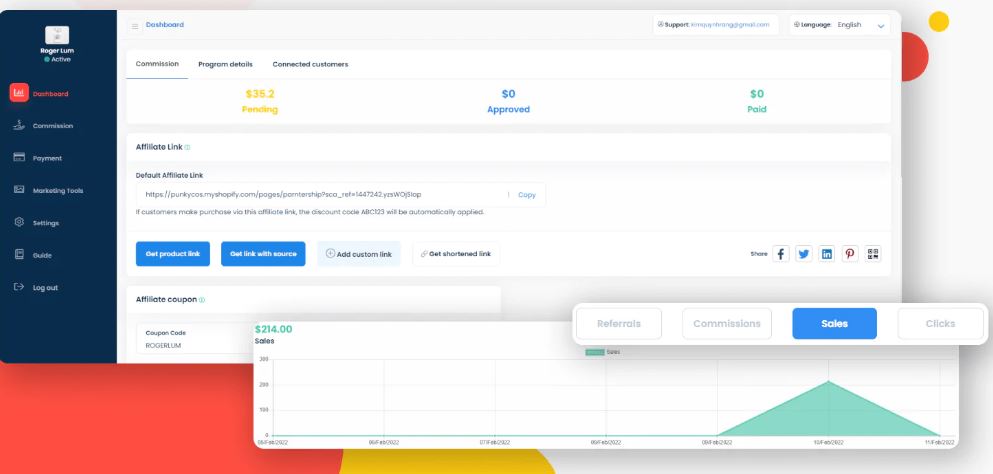Click Add custom link button
This screenshot has width=993, height=474.
coord(359,253)
